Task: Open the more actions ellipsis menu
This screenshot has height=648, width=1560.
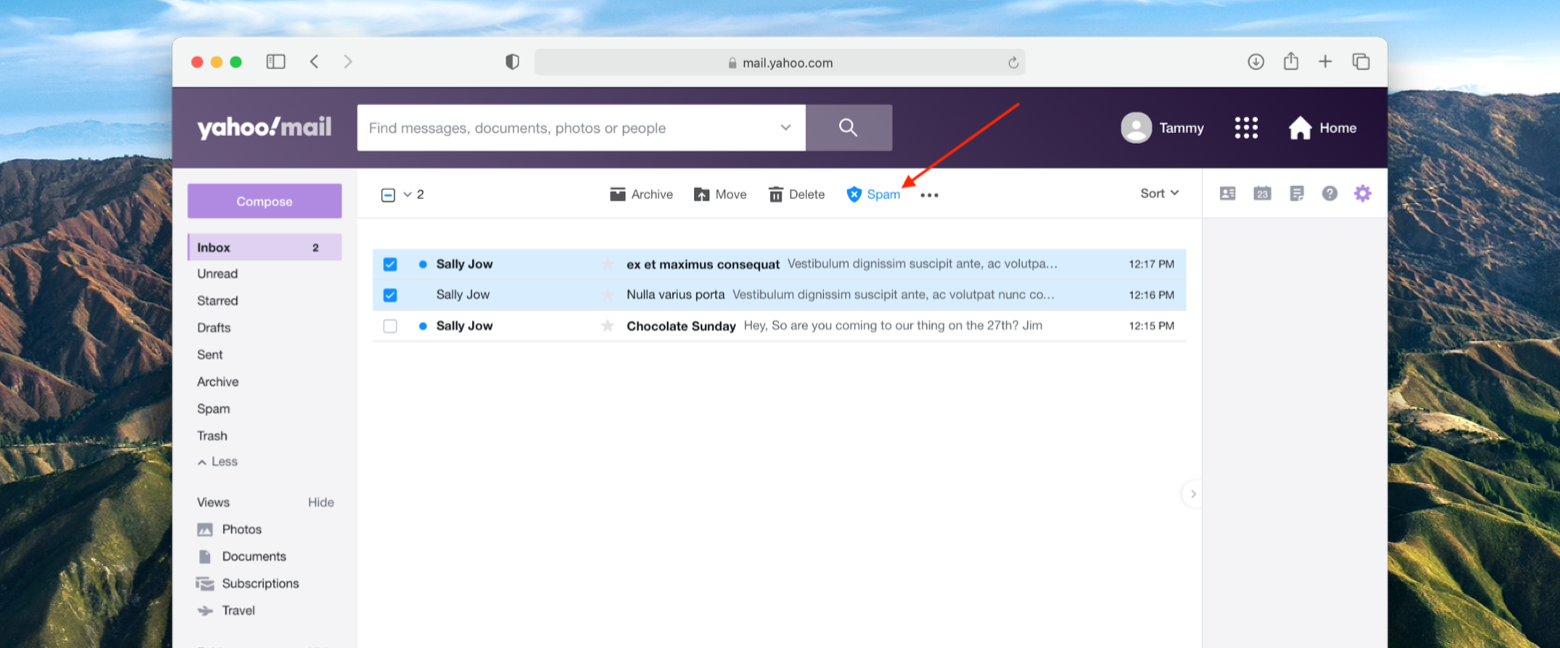Action: [x=929, y=195]
